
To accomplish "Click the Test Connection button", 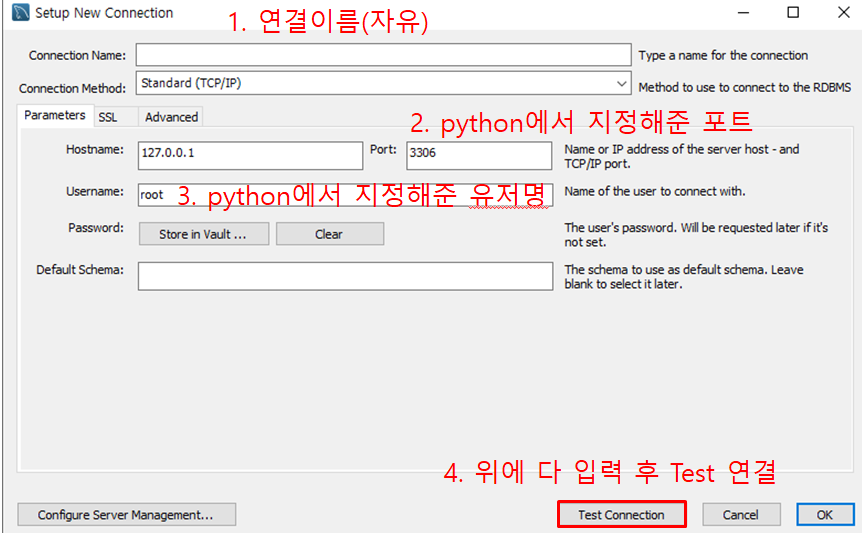I will pos(621,515).
